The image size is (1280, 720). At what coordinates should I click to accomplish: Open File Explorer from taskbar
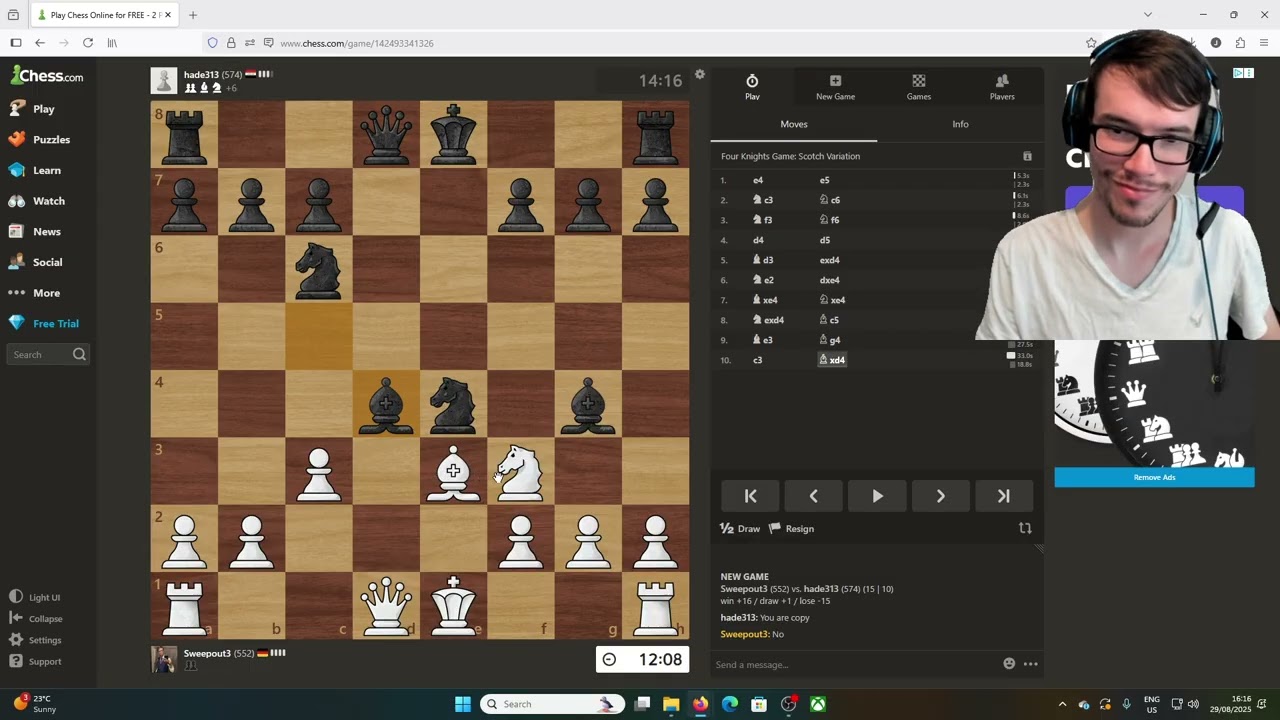(x=671, y=704)
